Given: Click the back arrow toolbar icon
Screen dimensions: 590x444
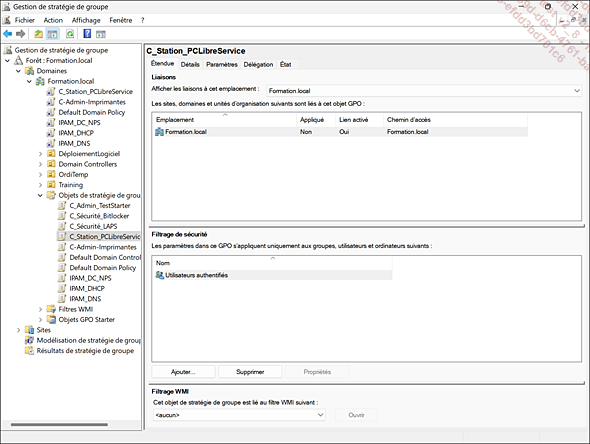Looking at the screenshot, I should [8, 34].
